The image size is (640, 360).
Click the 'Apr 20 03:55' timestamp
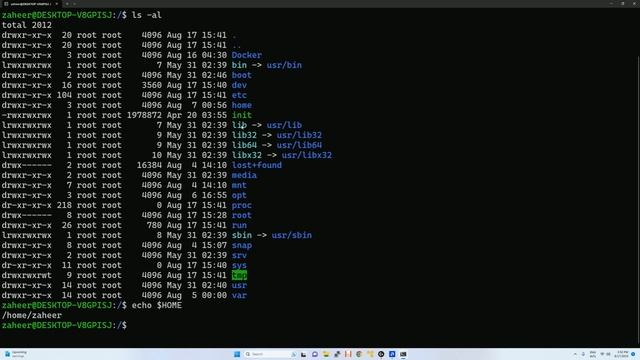(197, 115)
